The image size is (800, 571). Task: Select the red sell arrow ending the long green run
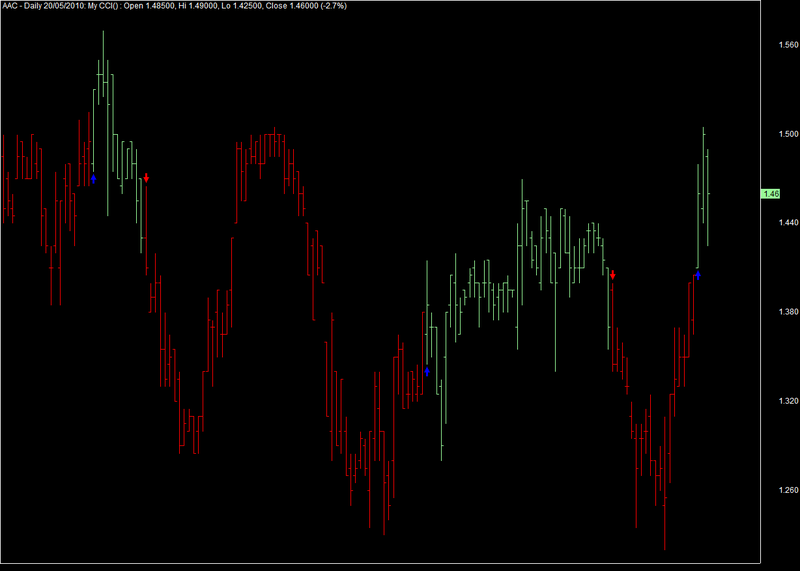[613, 275]
